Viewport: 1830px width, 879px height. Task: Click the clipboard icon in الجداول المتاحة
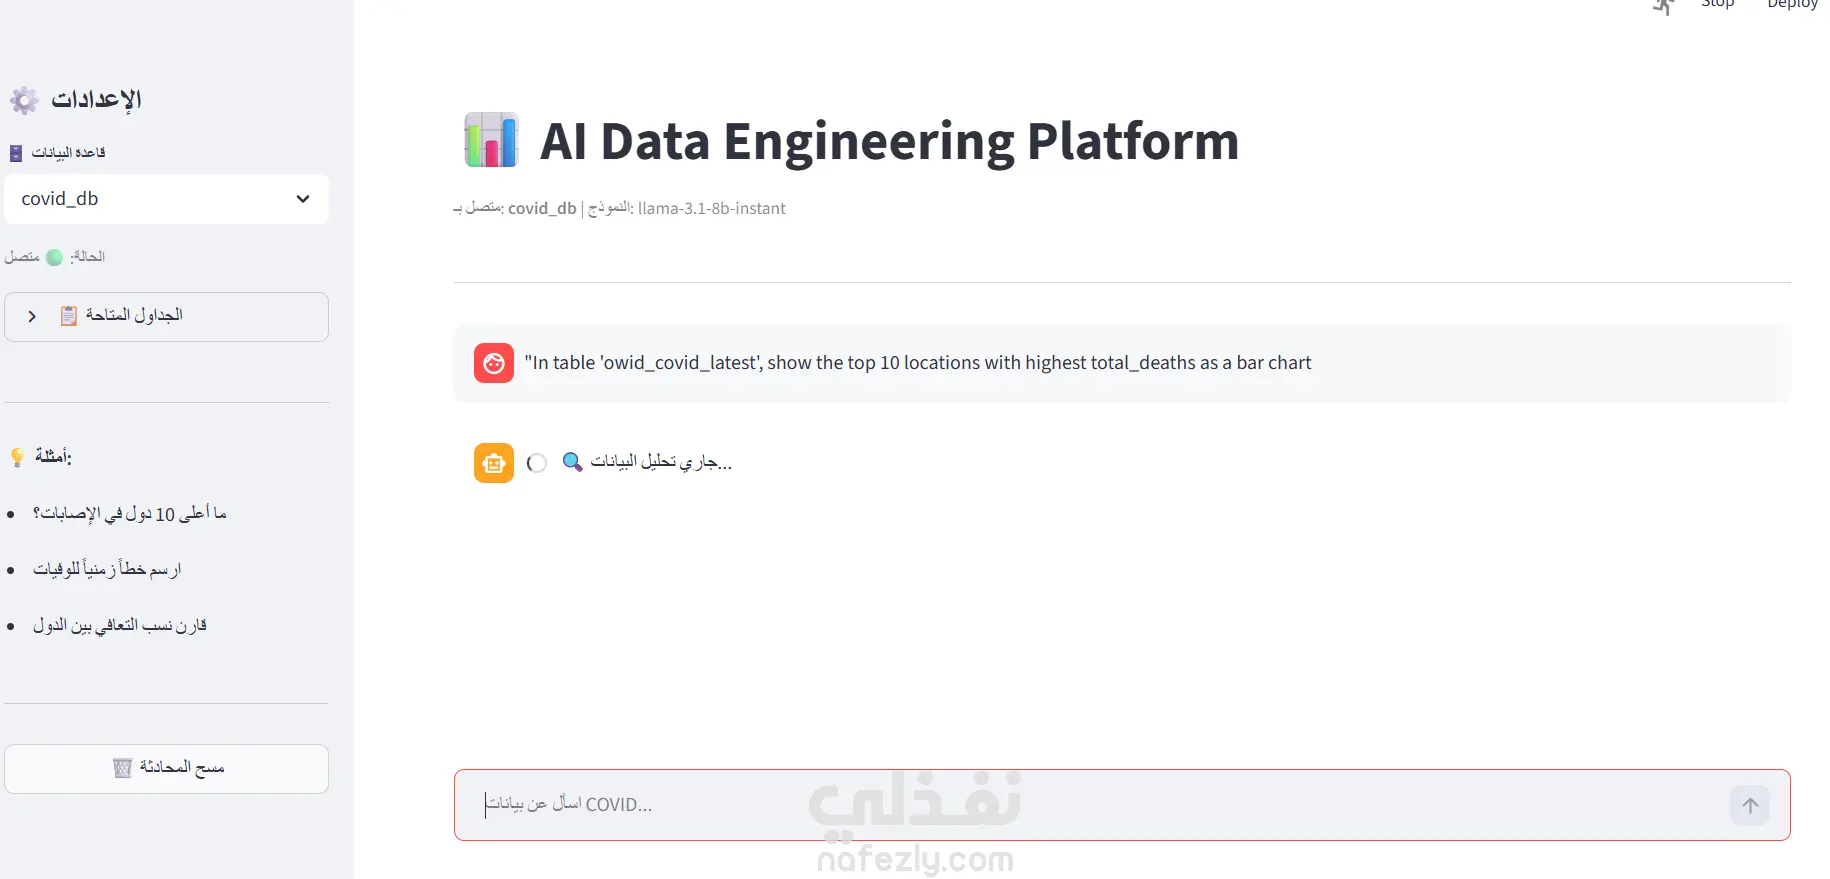pyautogui.click(x=69, y=316)
